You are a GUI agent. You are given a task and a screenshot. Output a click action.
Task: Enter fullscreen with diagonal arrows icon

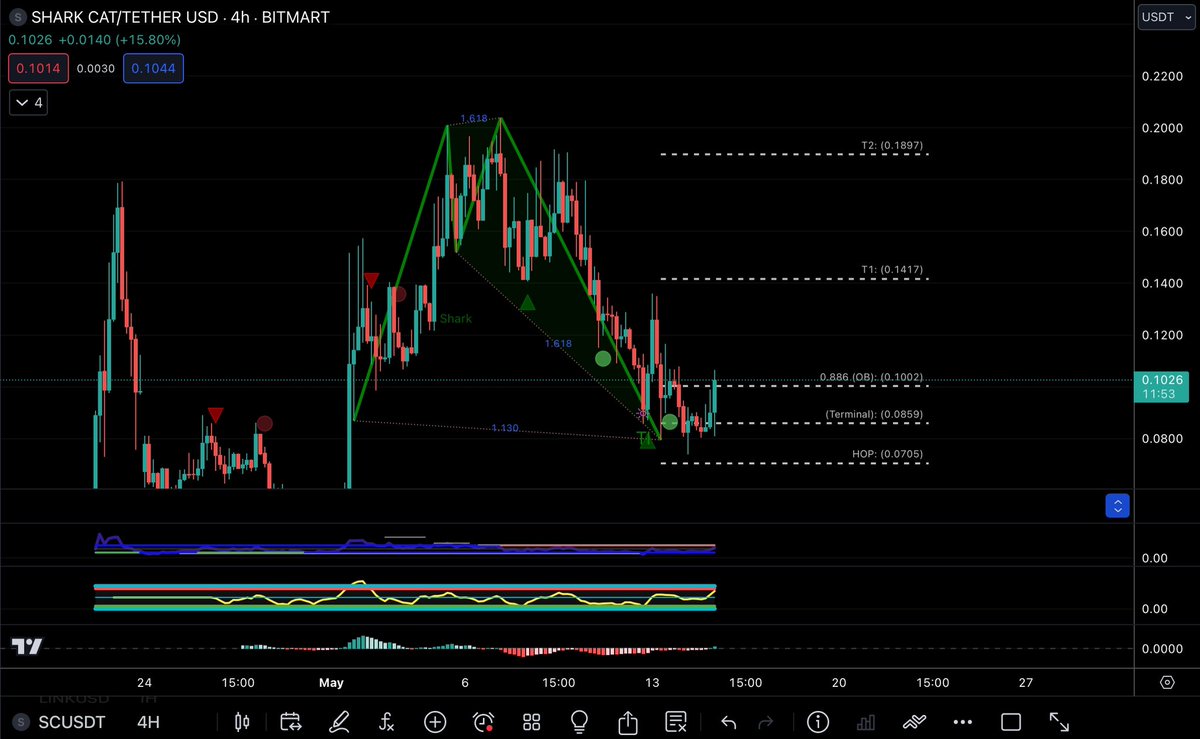(x=1059, y=721)
